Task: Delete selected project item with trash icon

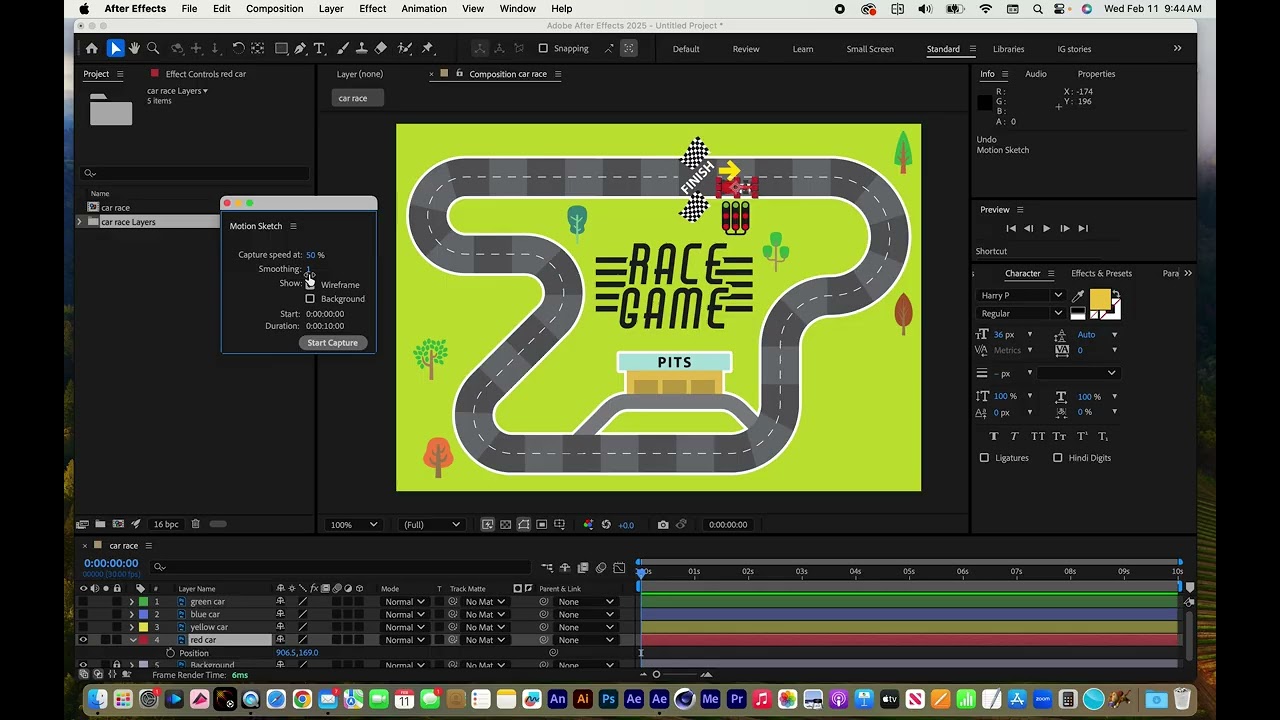Action: tap(196, 524)
